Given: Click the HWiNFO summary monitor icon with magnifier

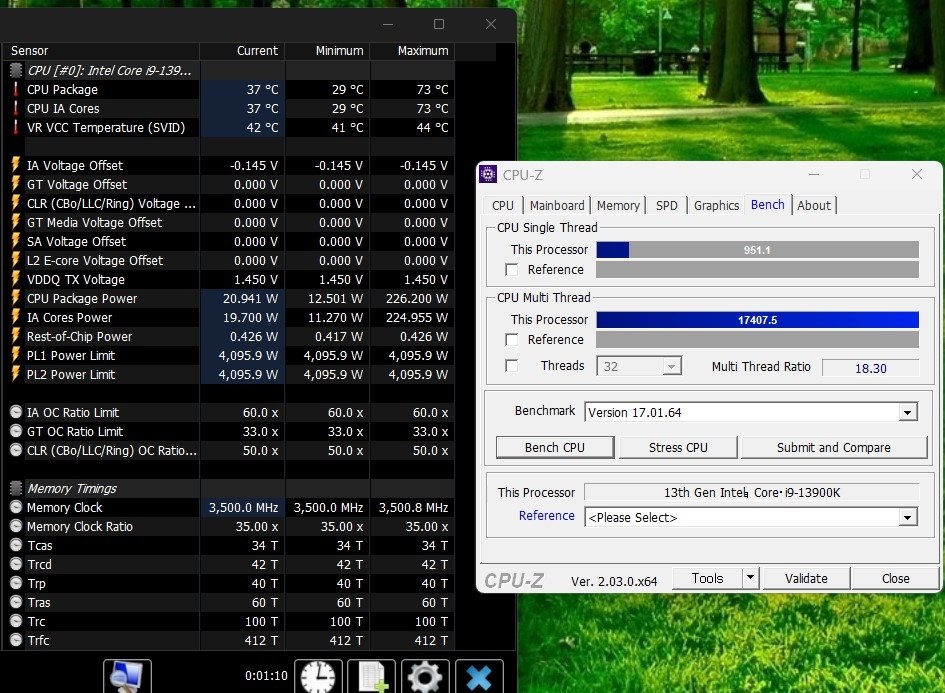Looking at the screenshot, I should tap(127, 676).
